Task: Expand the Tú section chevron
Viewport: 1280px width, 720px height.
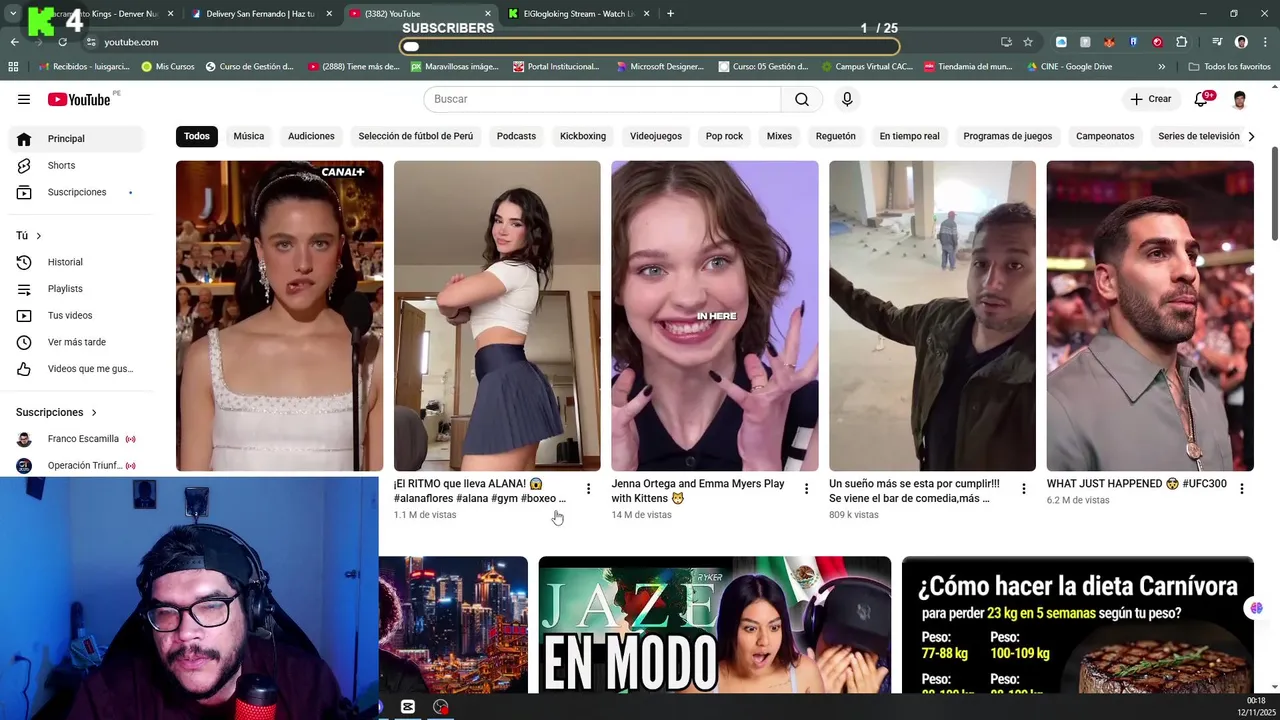Action: coord(39,236)
